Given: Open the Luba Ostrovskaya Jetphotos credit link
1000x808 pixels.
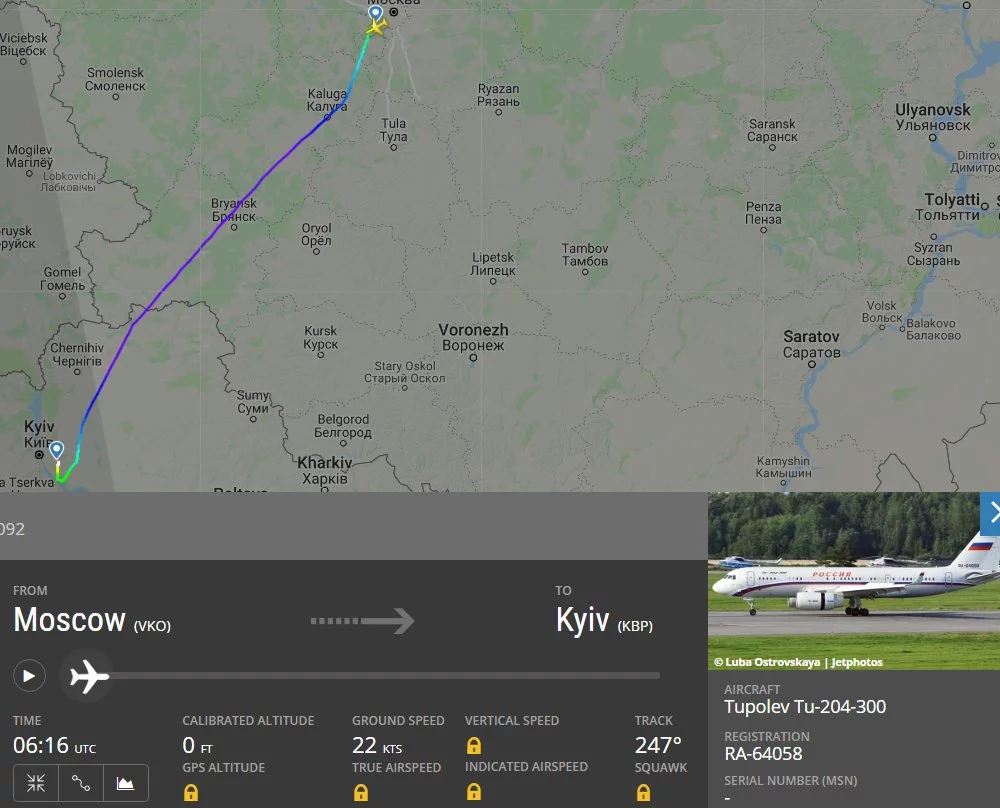Looking at the screenshot, I should pyautogui.click(x=798, y=662).
